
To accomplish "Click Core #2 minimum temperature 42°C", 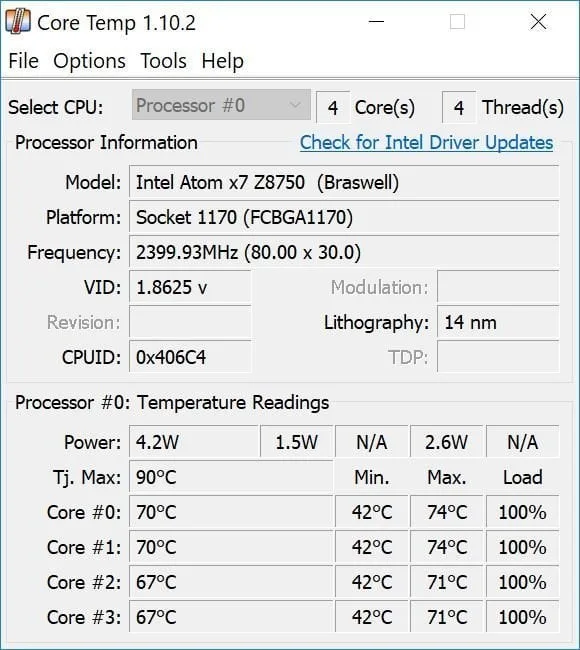I will [372, 582].
